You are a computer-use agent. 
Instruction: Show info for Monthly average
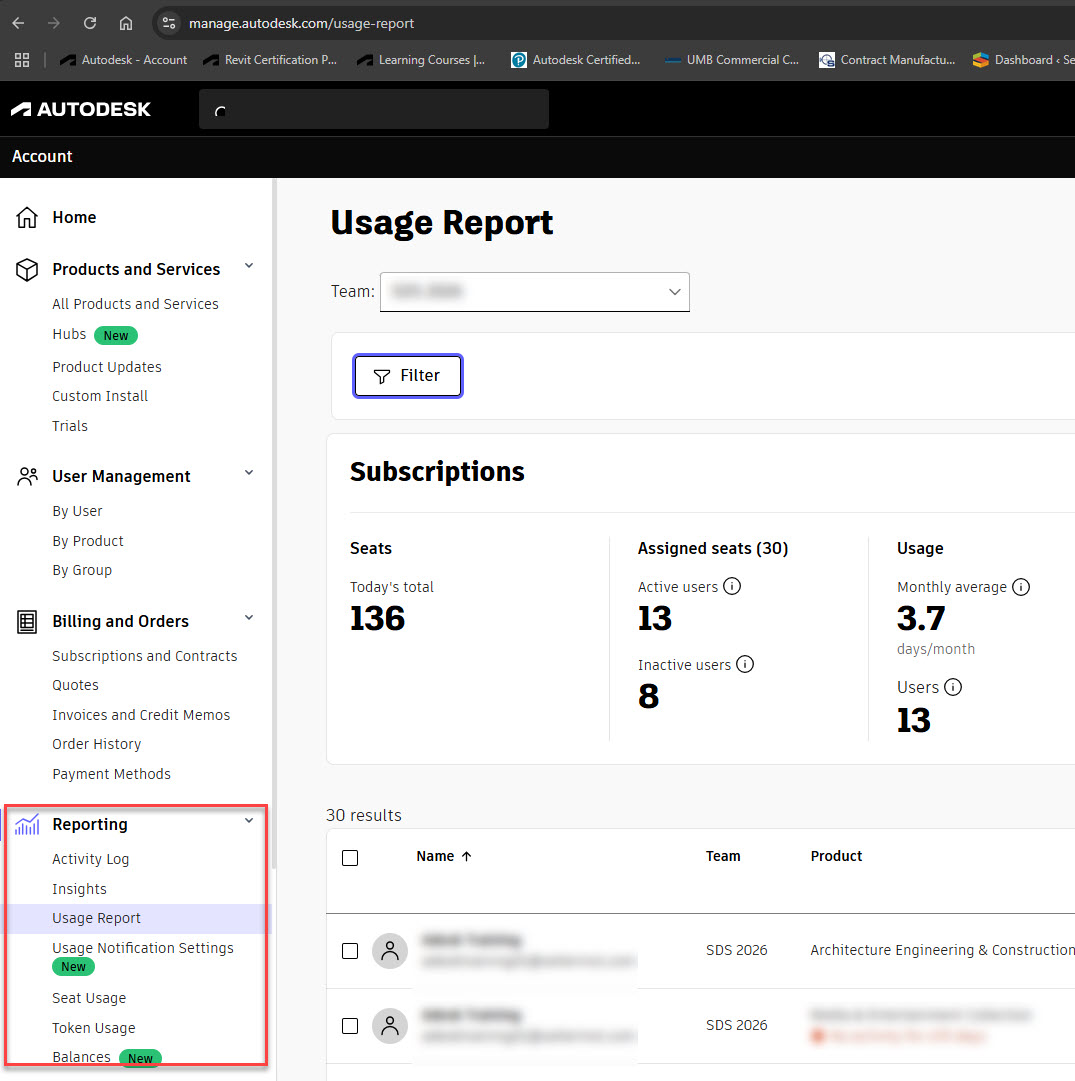tap(1021, 587)
